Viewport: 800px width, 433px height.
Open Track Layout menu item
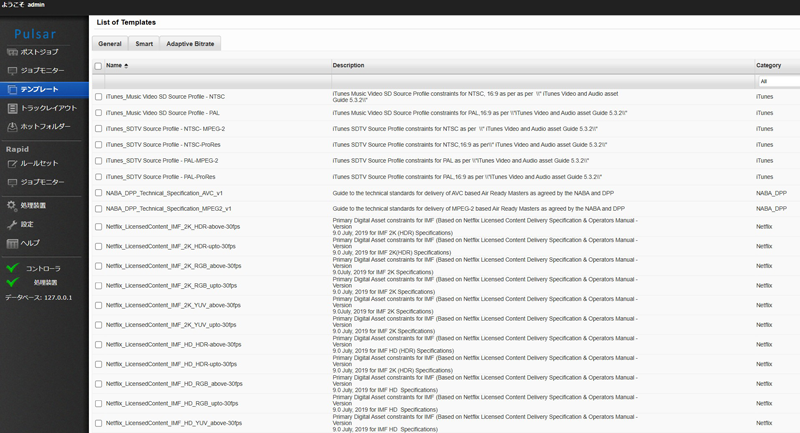48,108
